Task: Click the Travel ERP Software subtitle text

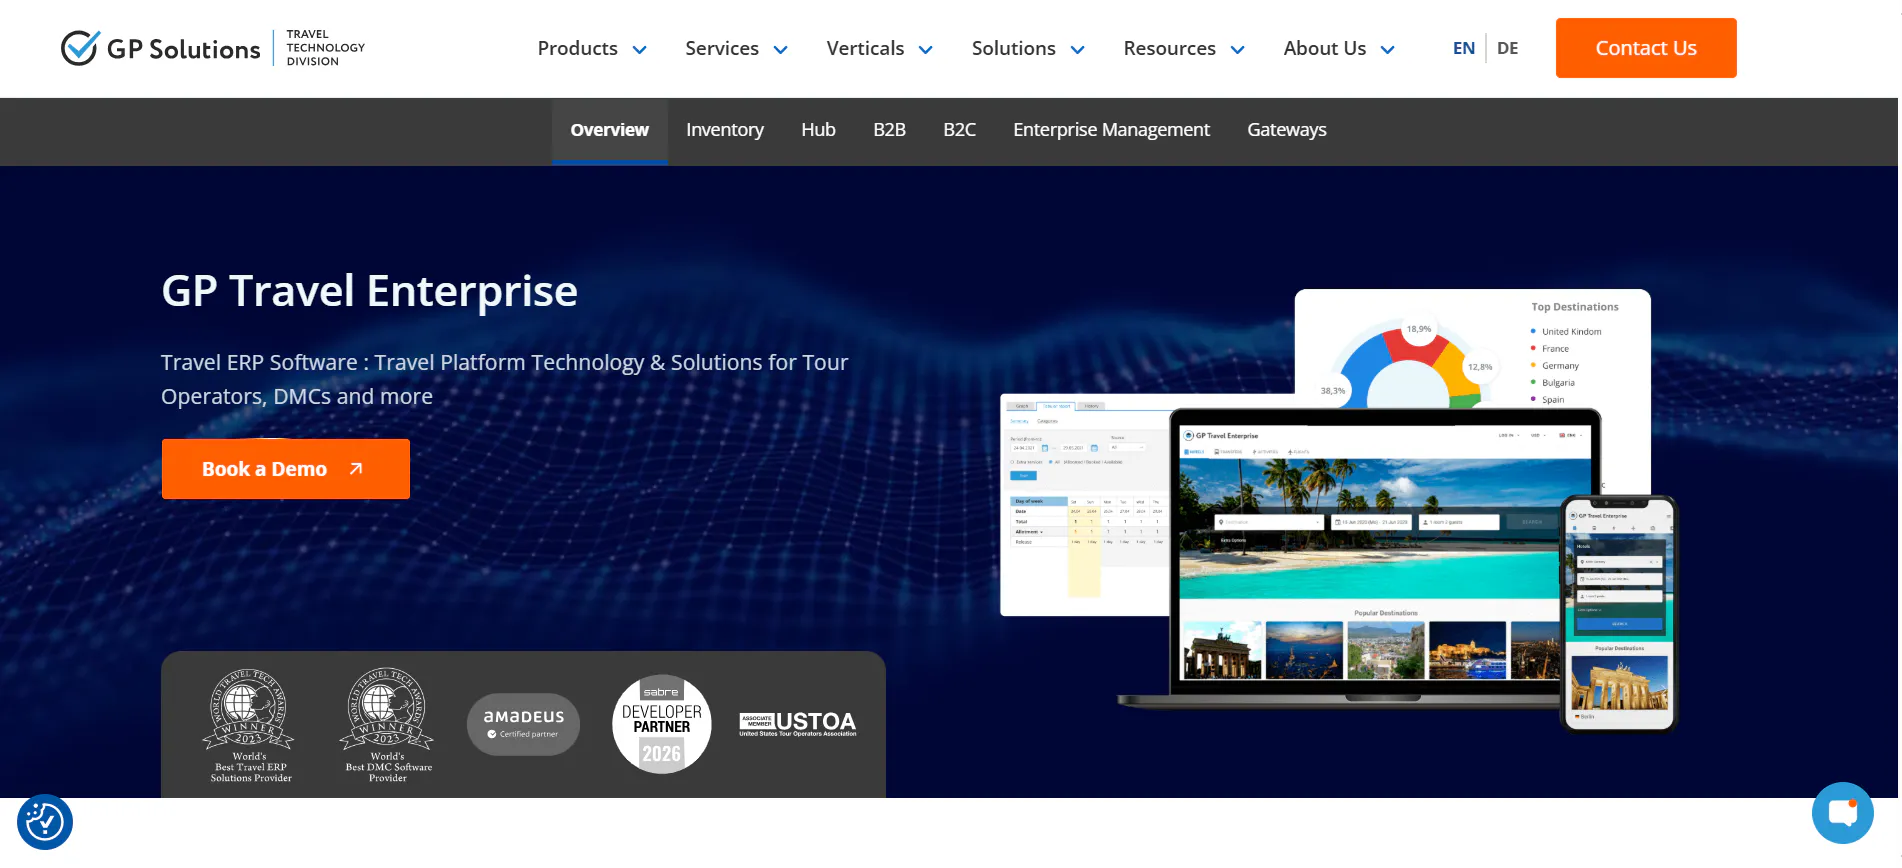Action: point(505,379)
